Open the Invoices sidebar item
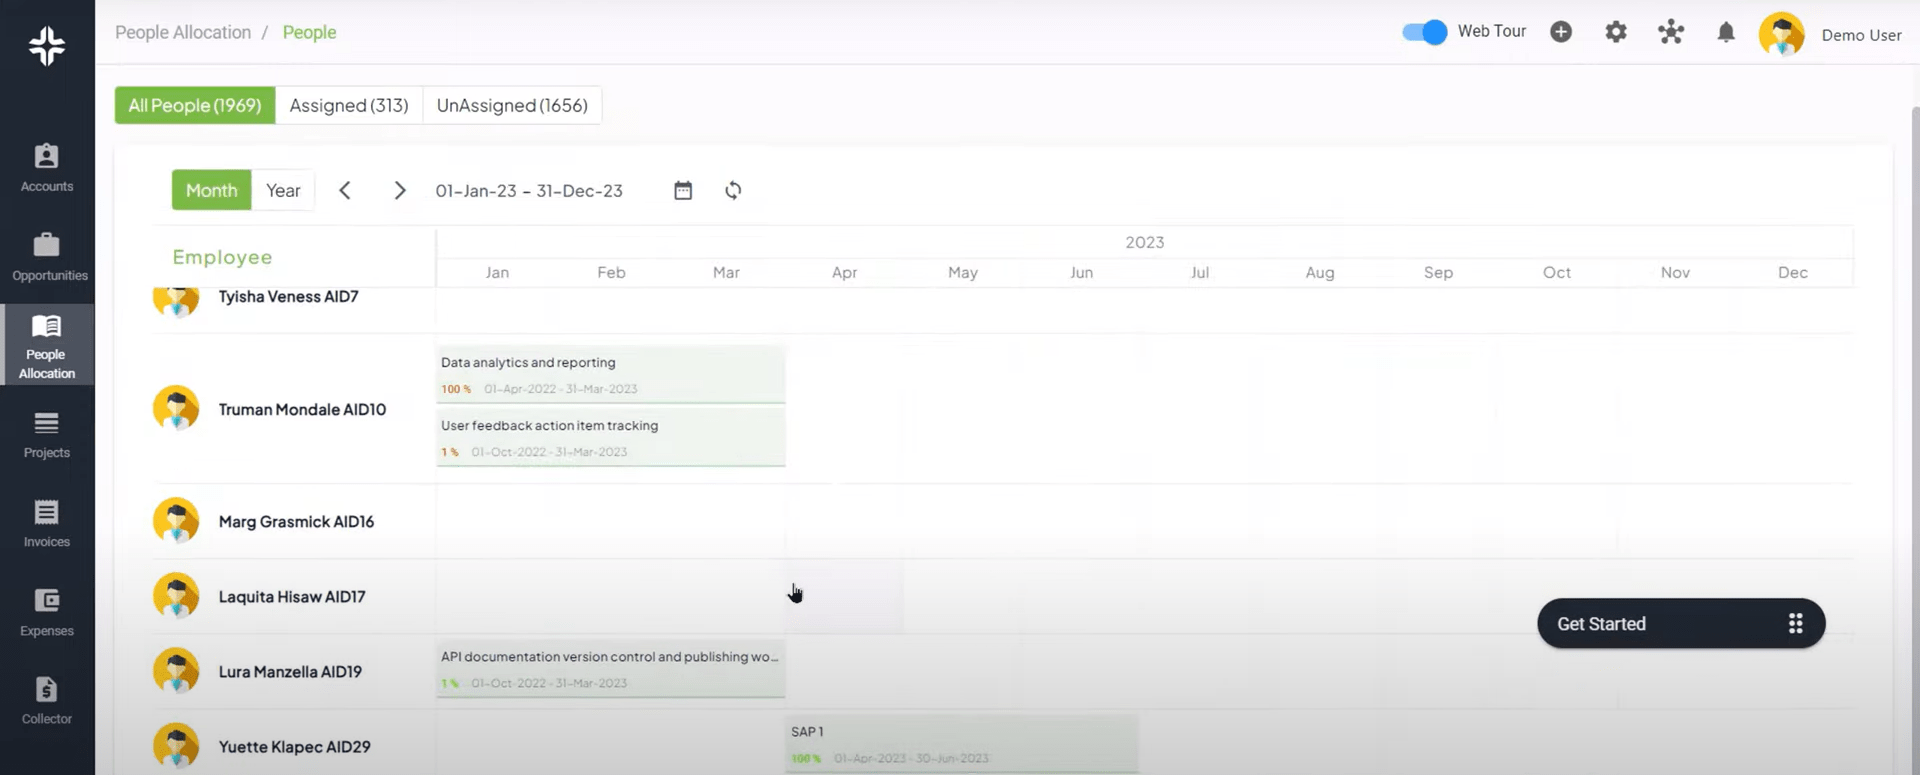This screenshot has height=775, width=1920. point(47,523)
